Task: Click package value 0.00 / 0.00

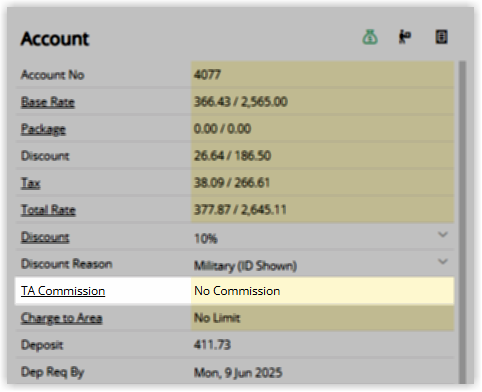Action: tap(222, 129)
